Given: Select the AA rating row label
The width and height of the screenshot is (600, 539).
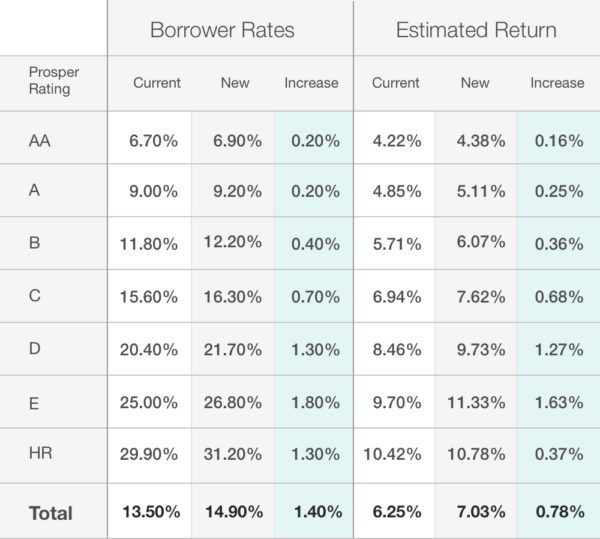Looking at the screenshot, I should click(40, 141).
